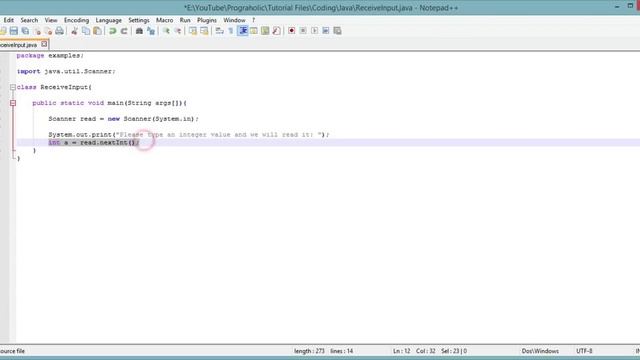Open the Search menu
This screenshot has height=360, width=640.
[x=29, y=20]
